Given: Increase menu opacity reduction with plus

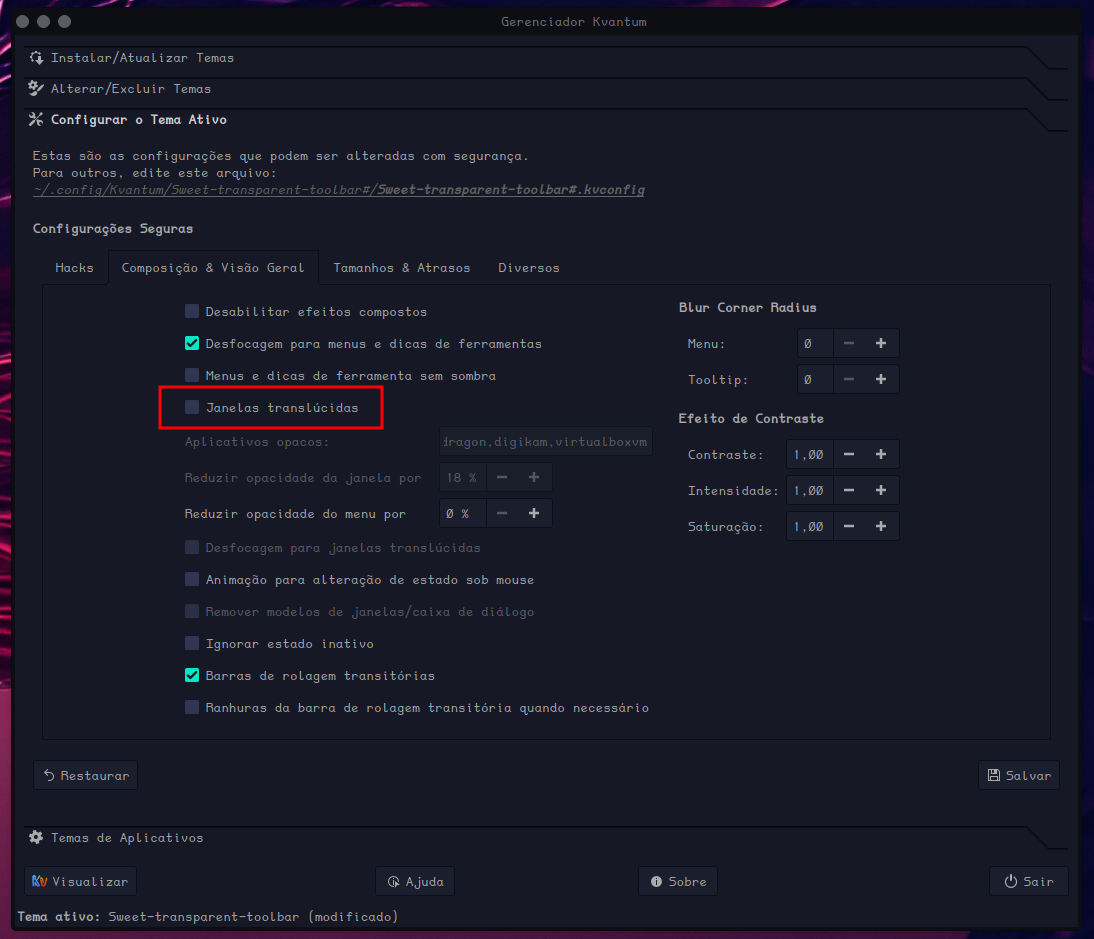Looking at the screenshot, I should [534, 514].
